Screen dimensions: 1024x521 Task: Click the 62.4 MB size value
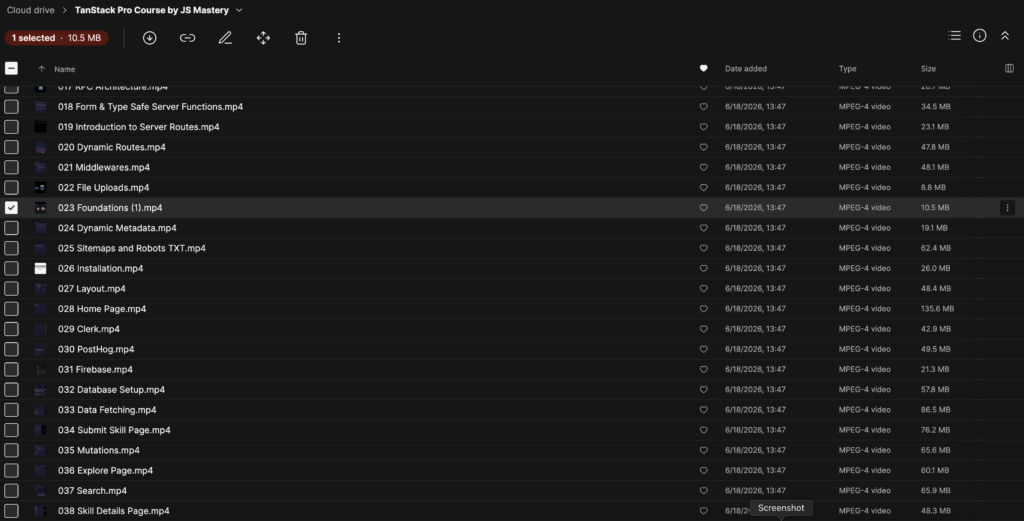(936, 248)
